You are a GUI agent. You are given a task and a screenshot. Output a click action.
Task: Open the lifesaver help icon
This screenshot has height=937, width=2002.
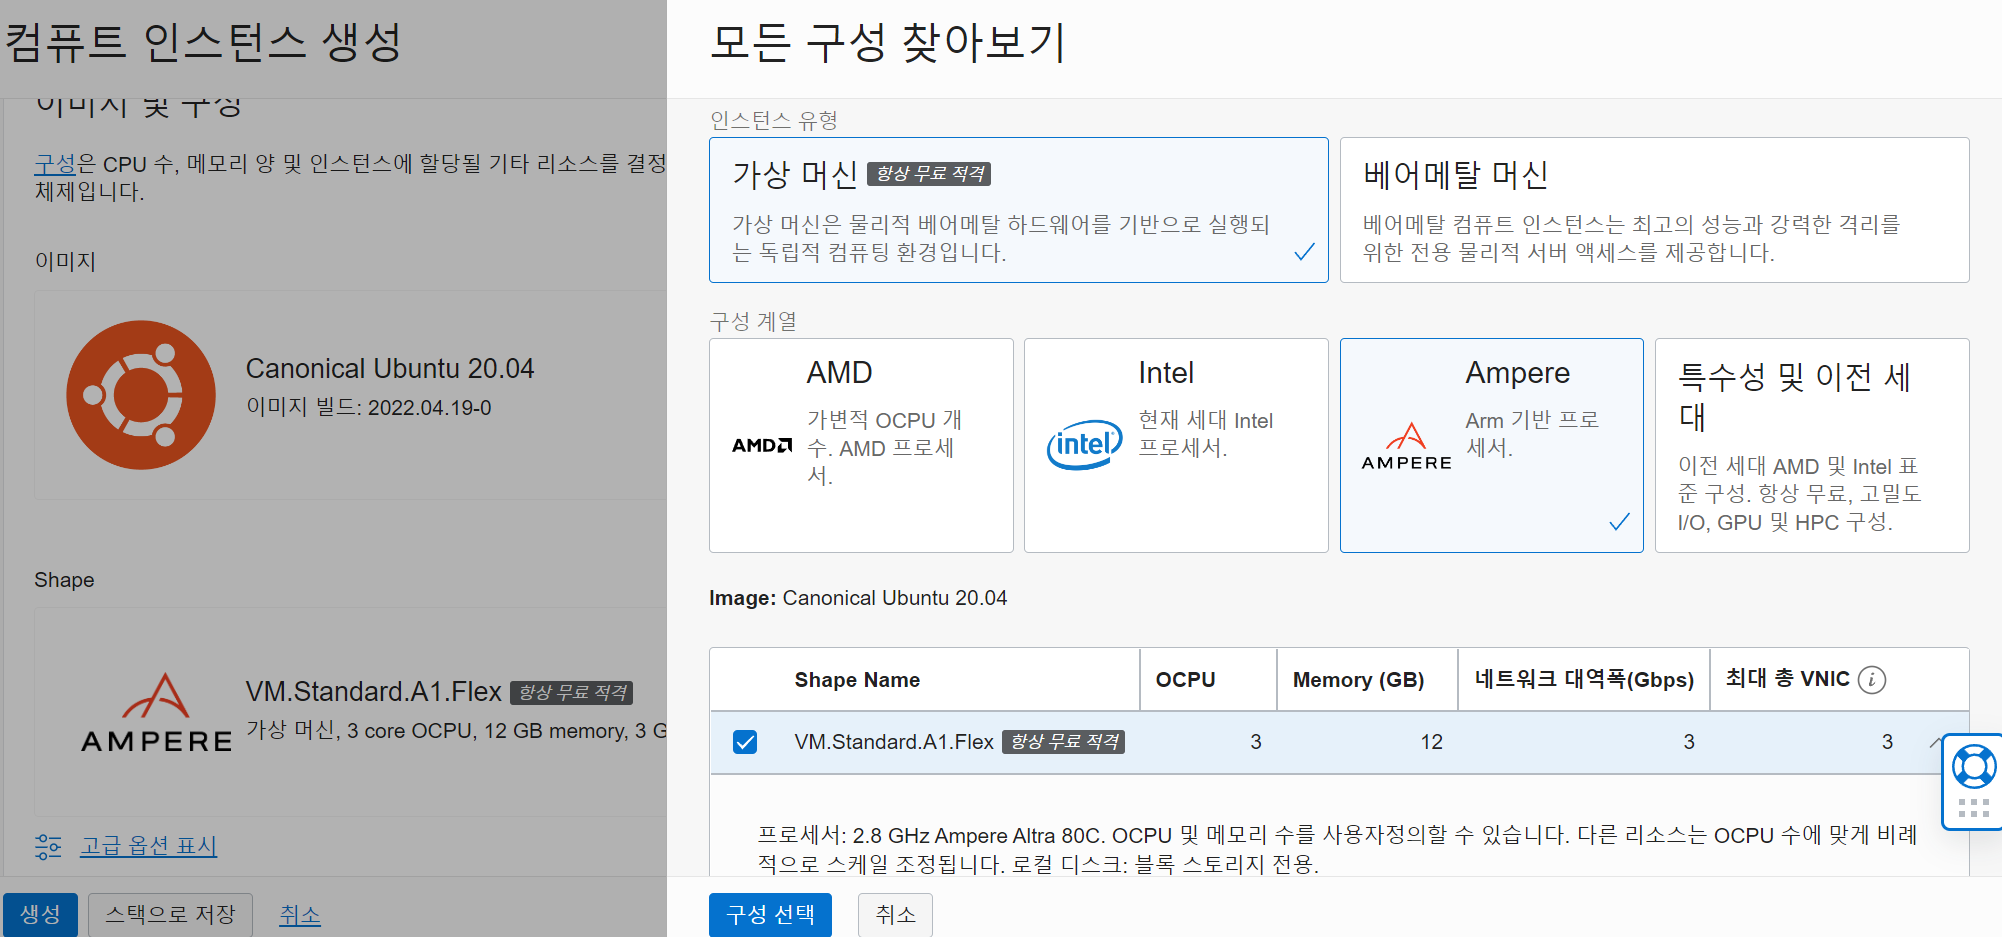(x=1974, y=767)
